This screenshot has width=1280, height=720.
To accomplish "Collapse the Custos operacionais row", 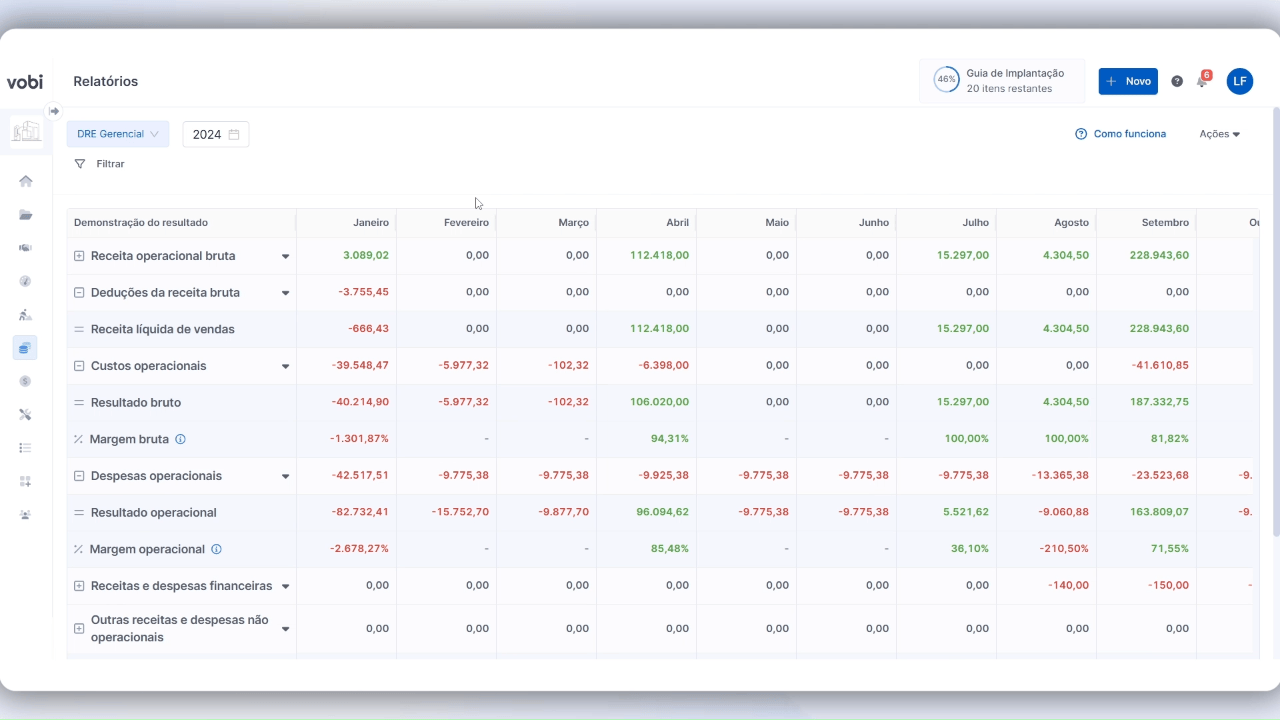I will [79, 366].
